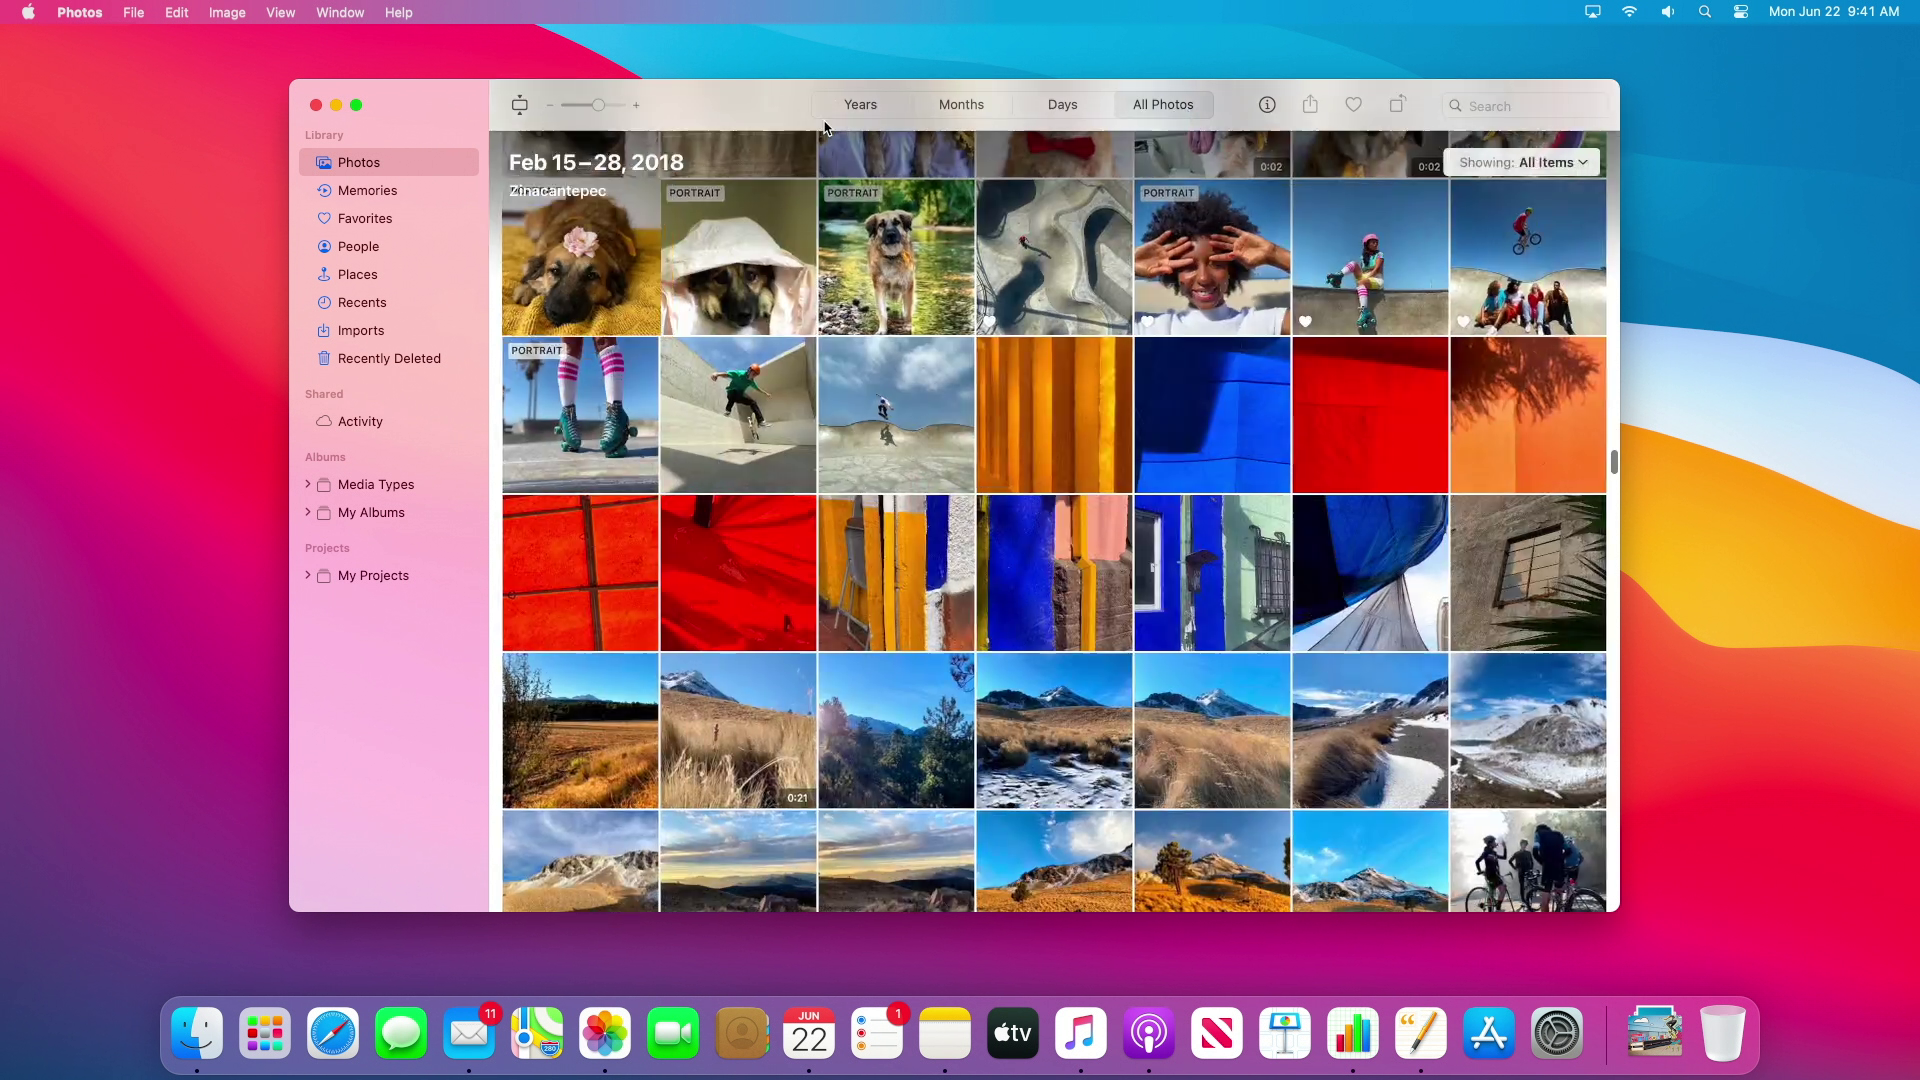Open Places in the sidebar
Viewport: 1920px width, 1080px height.
click(389, 274)
